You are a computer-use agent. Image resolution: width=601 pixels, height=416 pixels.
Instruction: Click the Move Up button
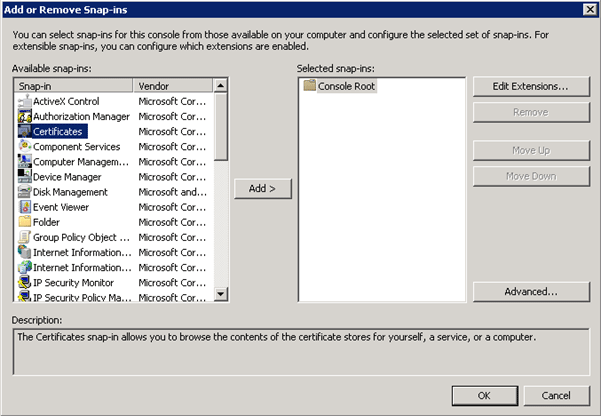[531, 150]
